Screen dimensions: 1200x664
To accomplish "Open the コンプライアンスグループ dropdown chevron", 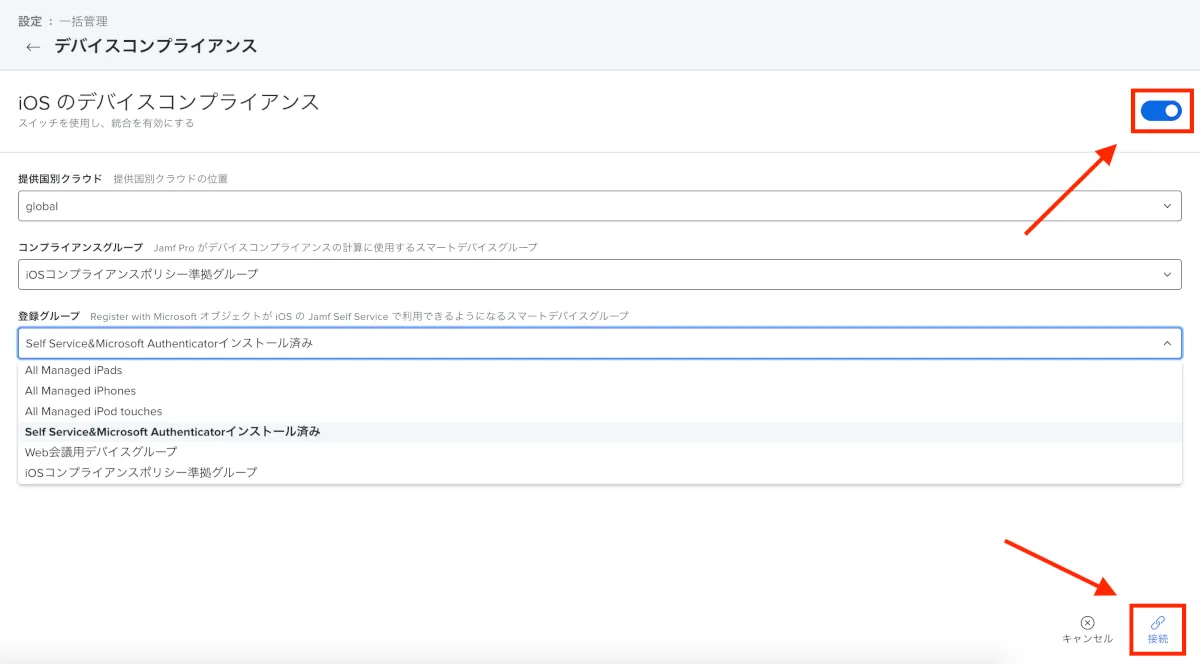I will (x=1166, y=274).
